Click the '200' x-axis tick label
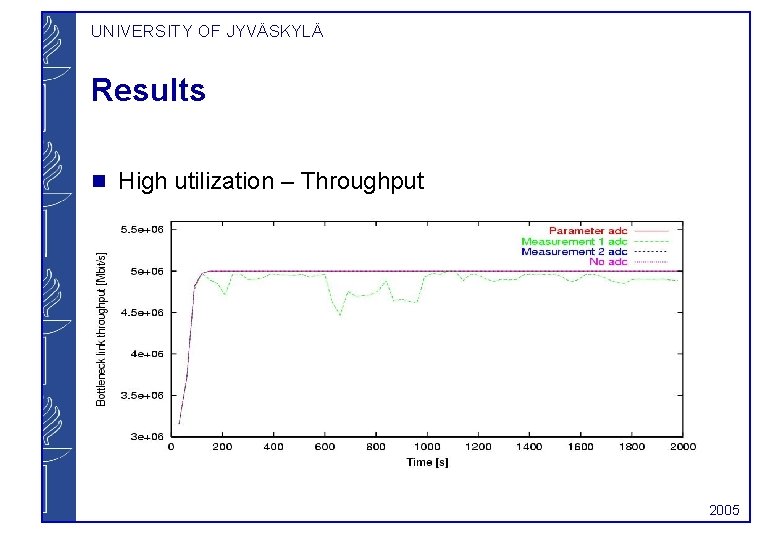780x540 pixels. tap(222, 447)
